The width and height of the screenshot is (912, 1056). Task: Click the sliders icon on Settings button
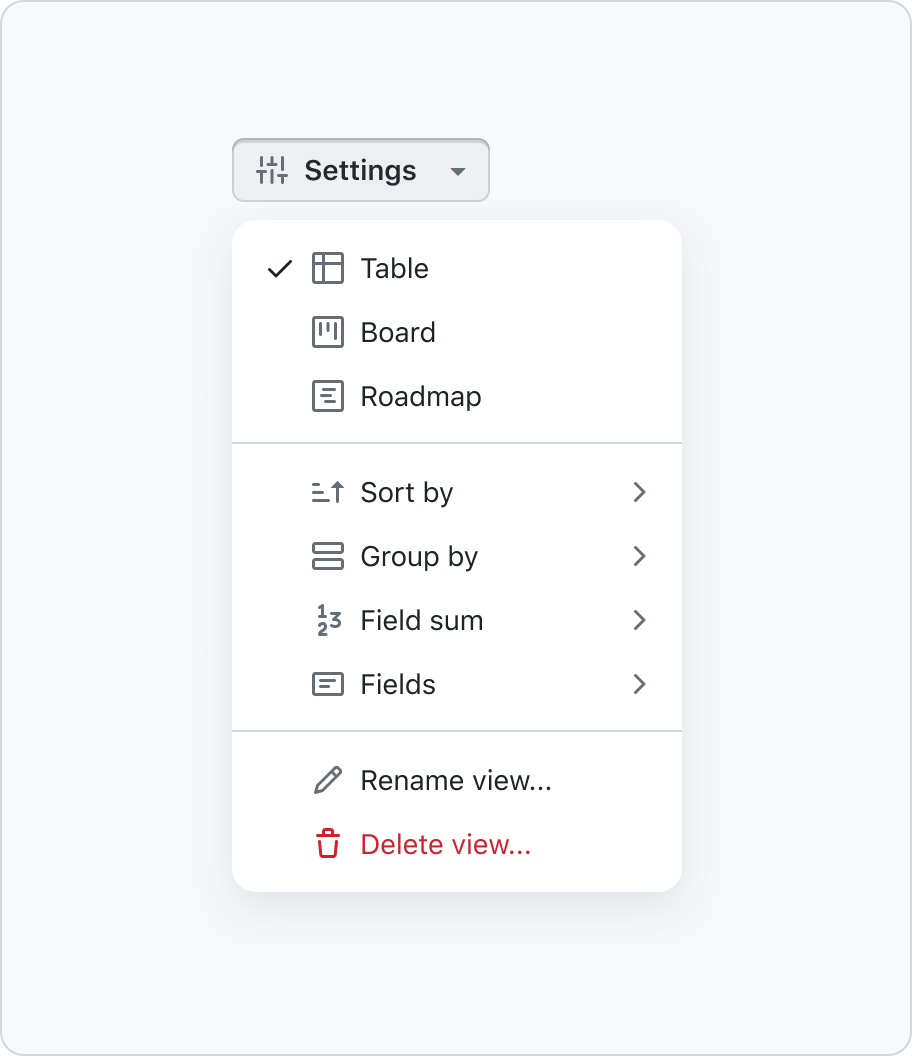coord(271,170)
